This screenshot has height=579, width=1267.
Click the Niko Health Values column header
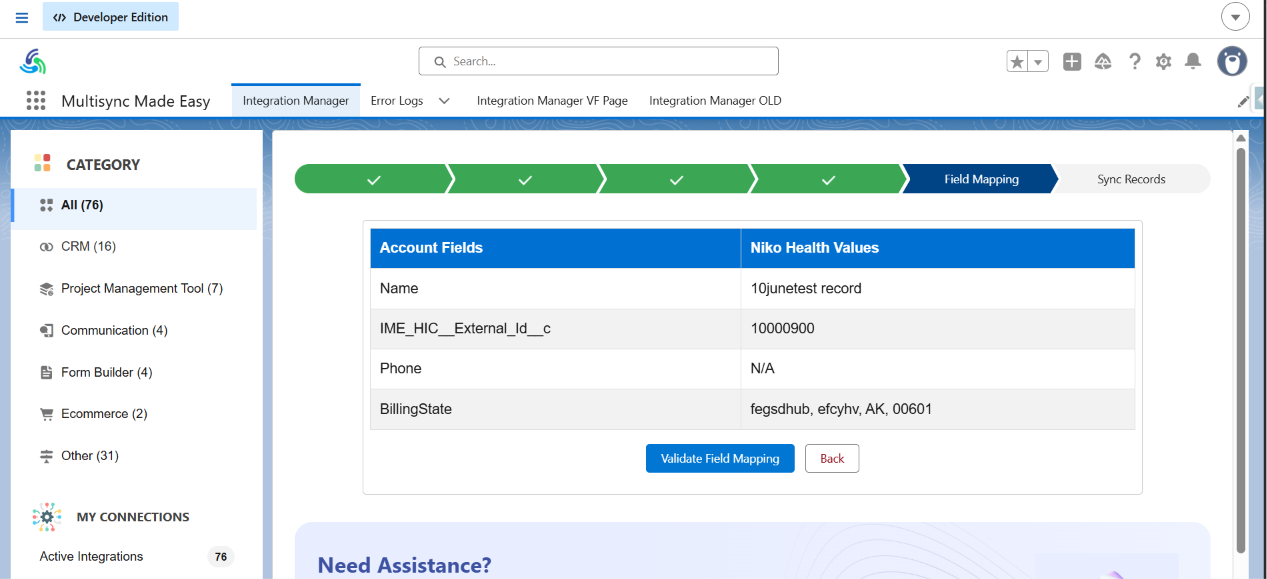click(x=938, y=248)
